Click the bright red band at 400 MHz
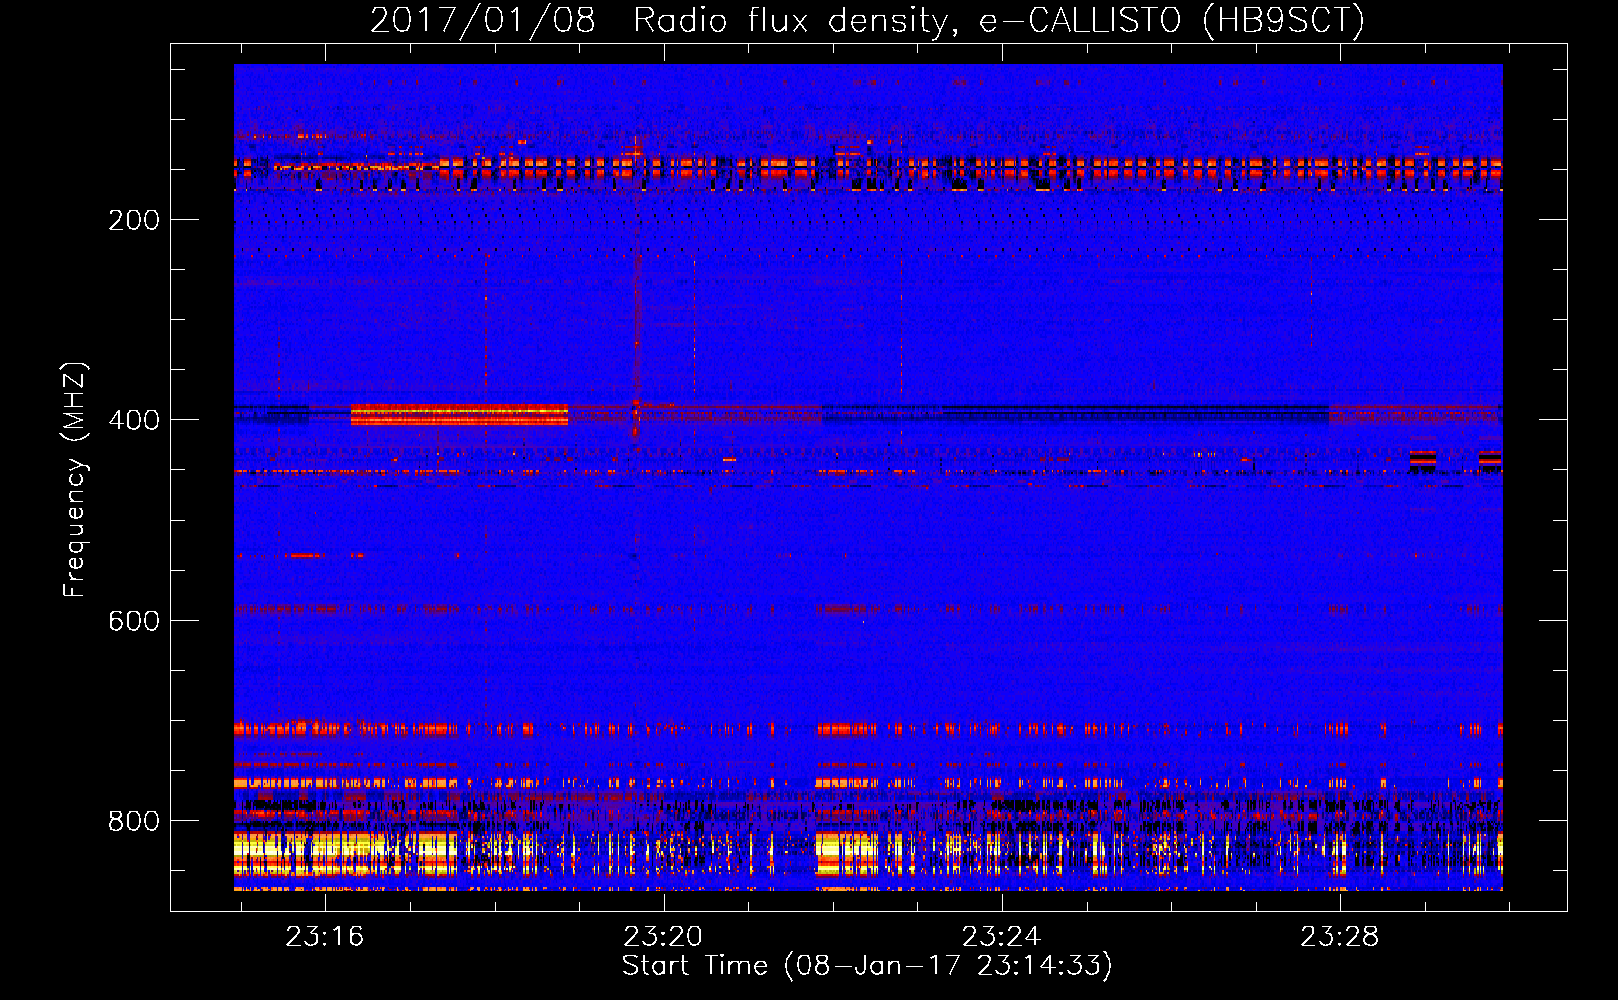This screenshot has width=1618, height=1000. [459, 415]
